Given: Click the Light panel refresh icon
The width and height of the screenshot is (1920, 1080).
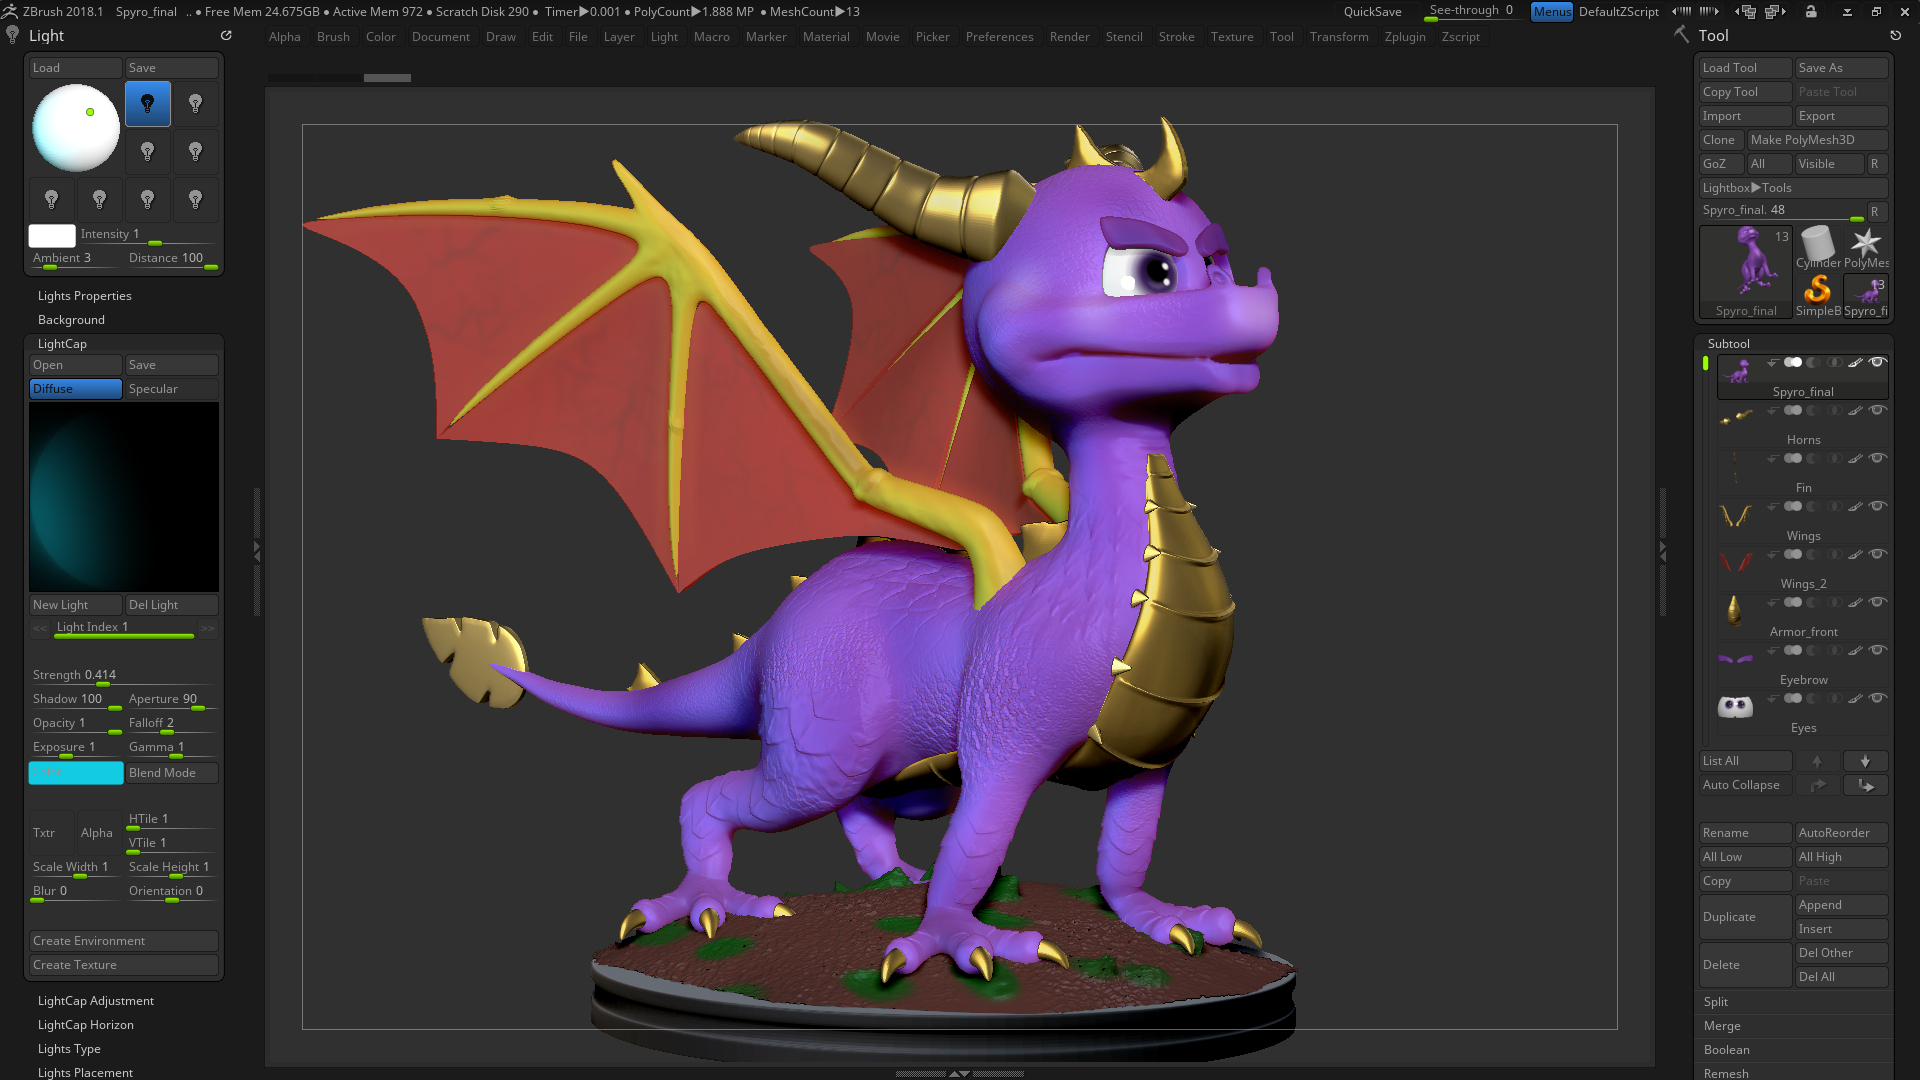Looking at the screenshot, I should [226, 35].
